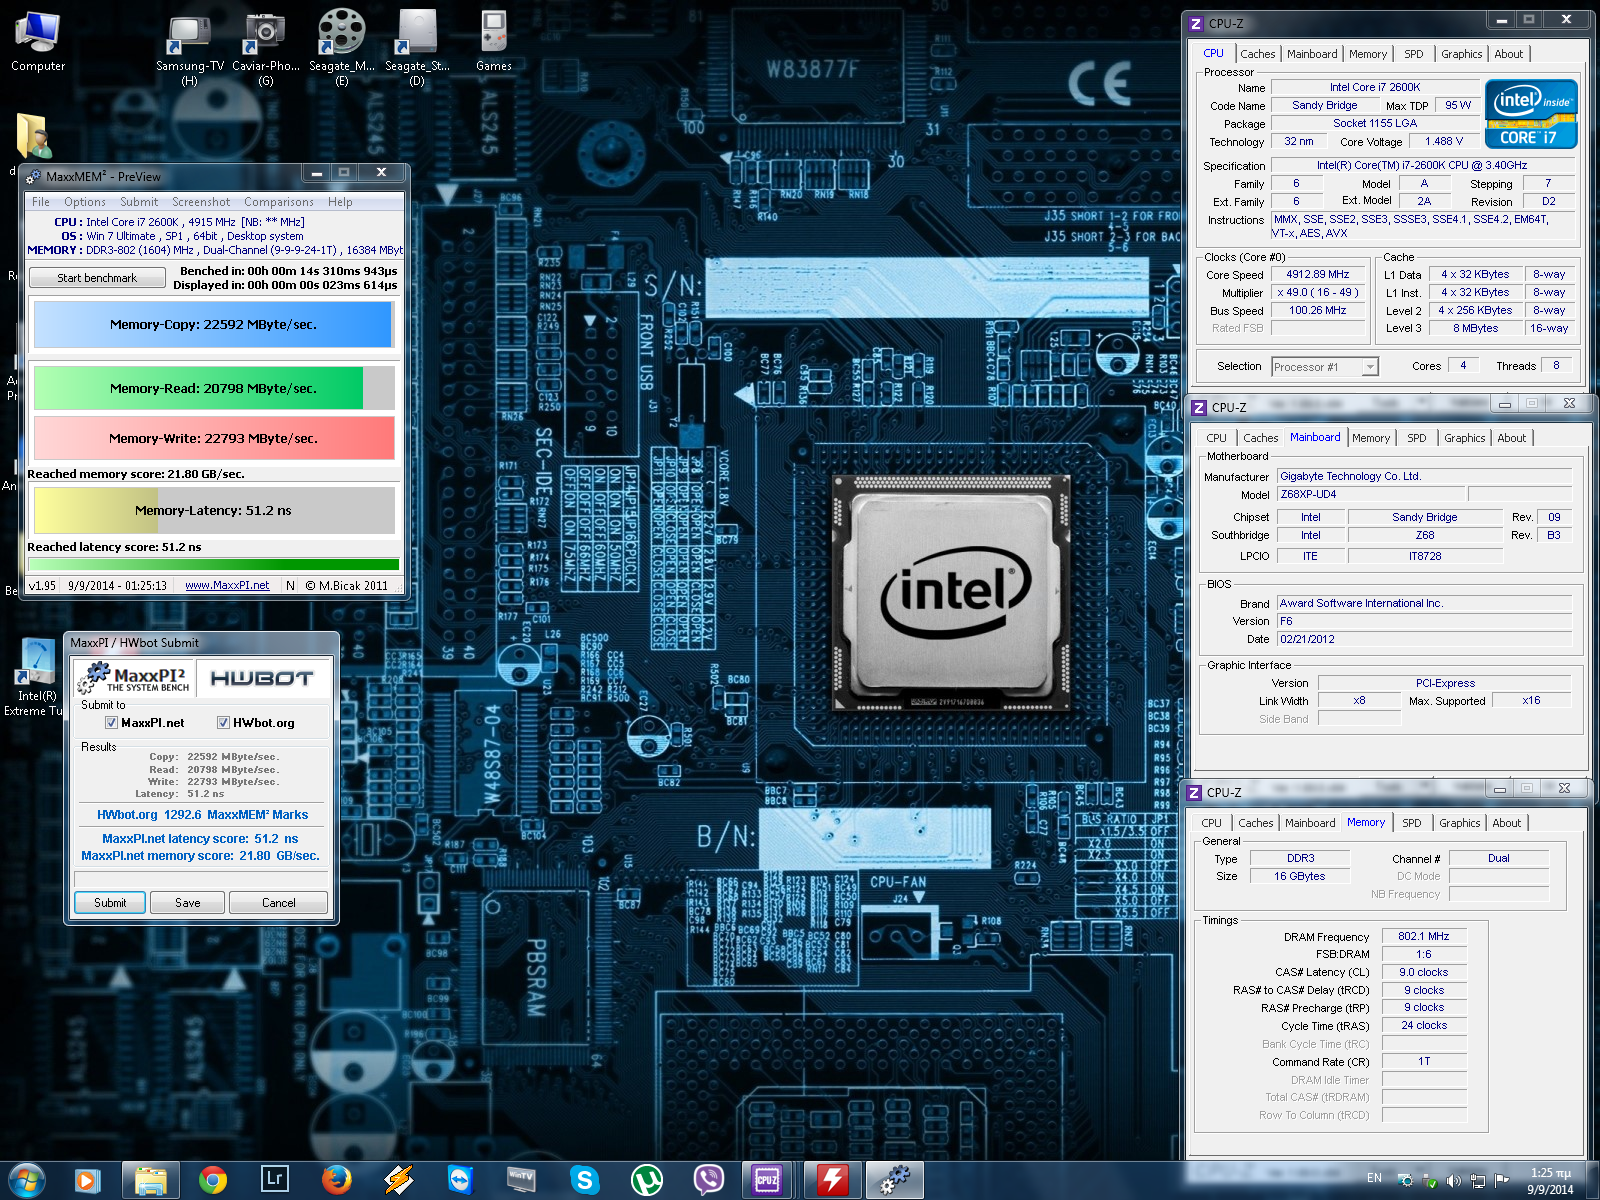Image resolution: width=1600 pixels, height=1200 pixels.
Task: Open Windows Explorer from the taskbar
Action: tap(151, 1181)
